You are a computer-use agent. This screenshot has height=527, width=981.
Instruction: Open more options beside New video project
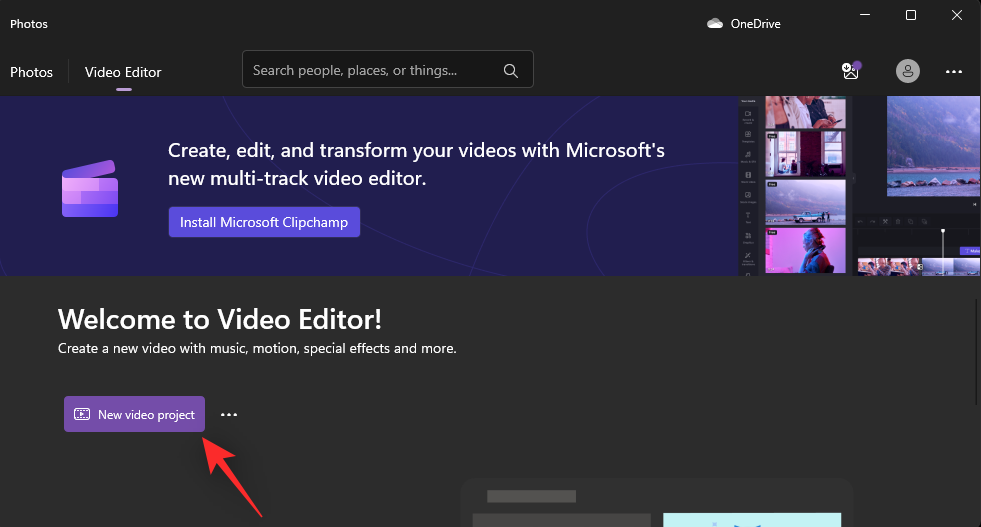pos(229,414)
